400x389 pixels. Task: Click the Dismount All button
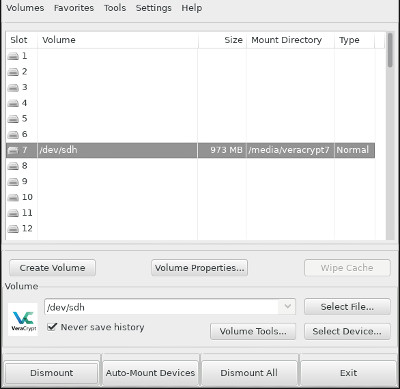click(x=249, y=373)
